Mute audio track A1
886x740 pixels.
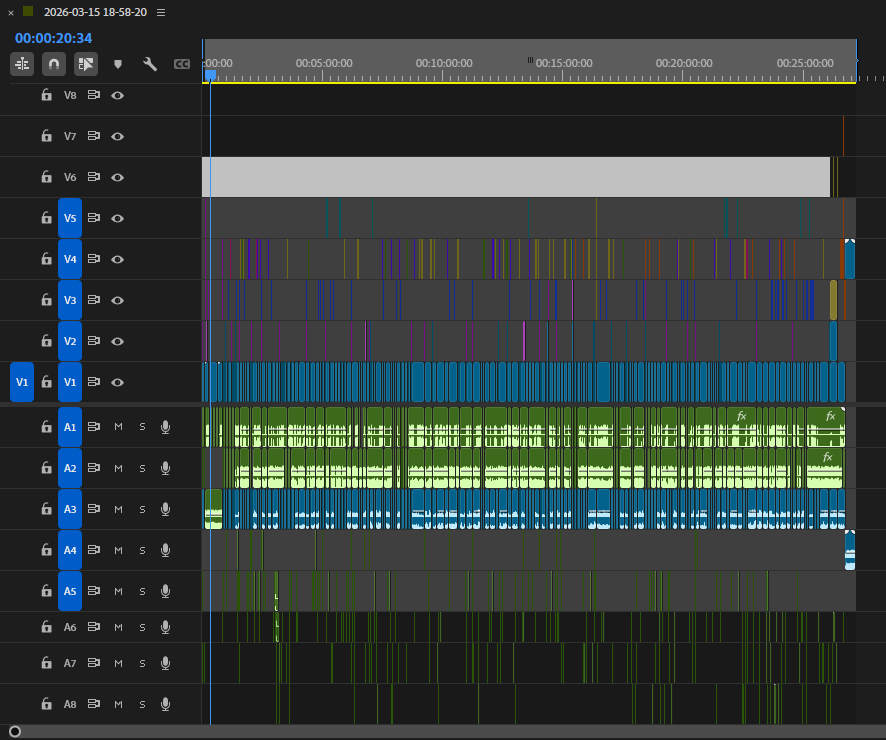click(x=118, y=427)
